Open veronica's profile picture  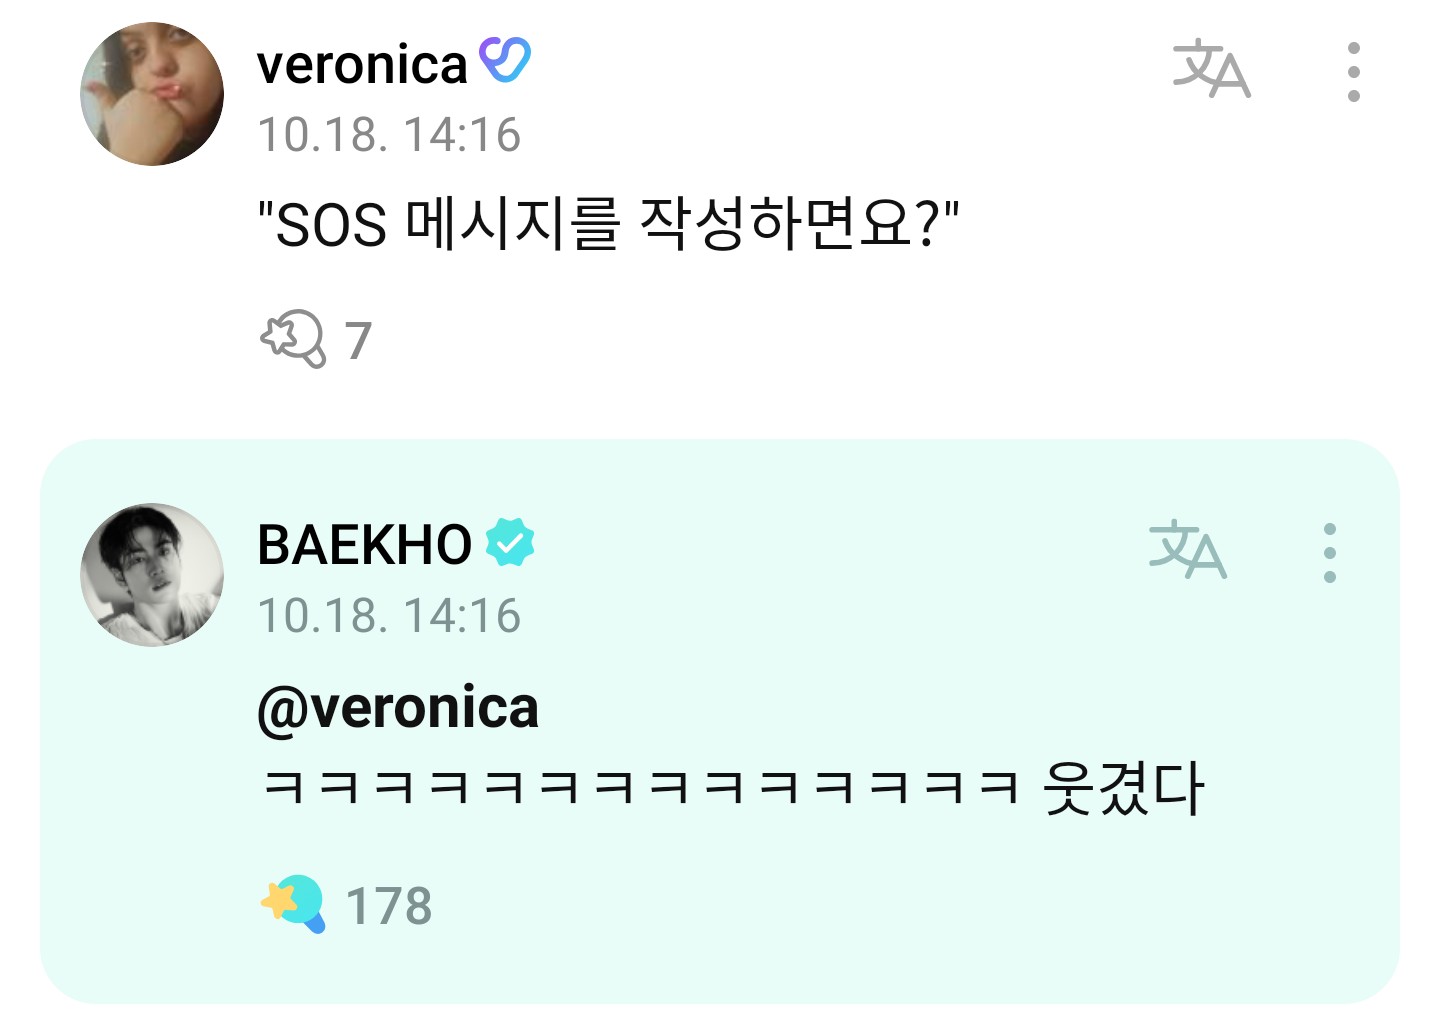point(152,94)
